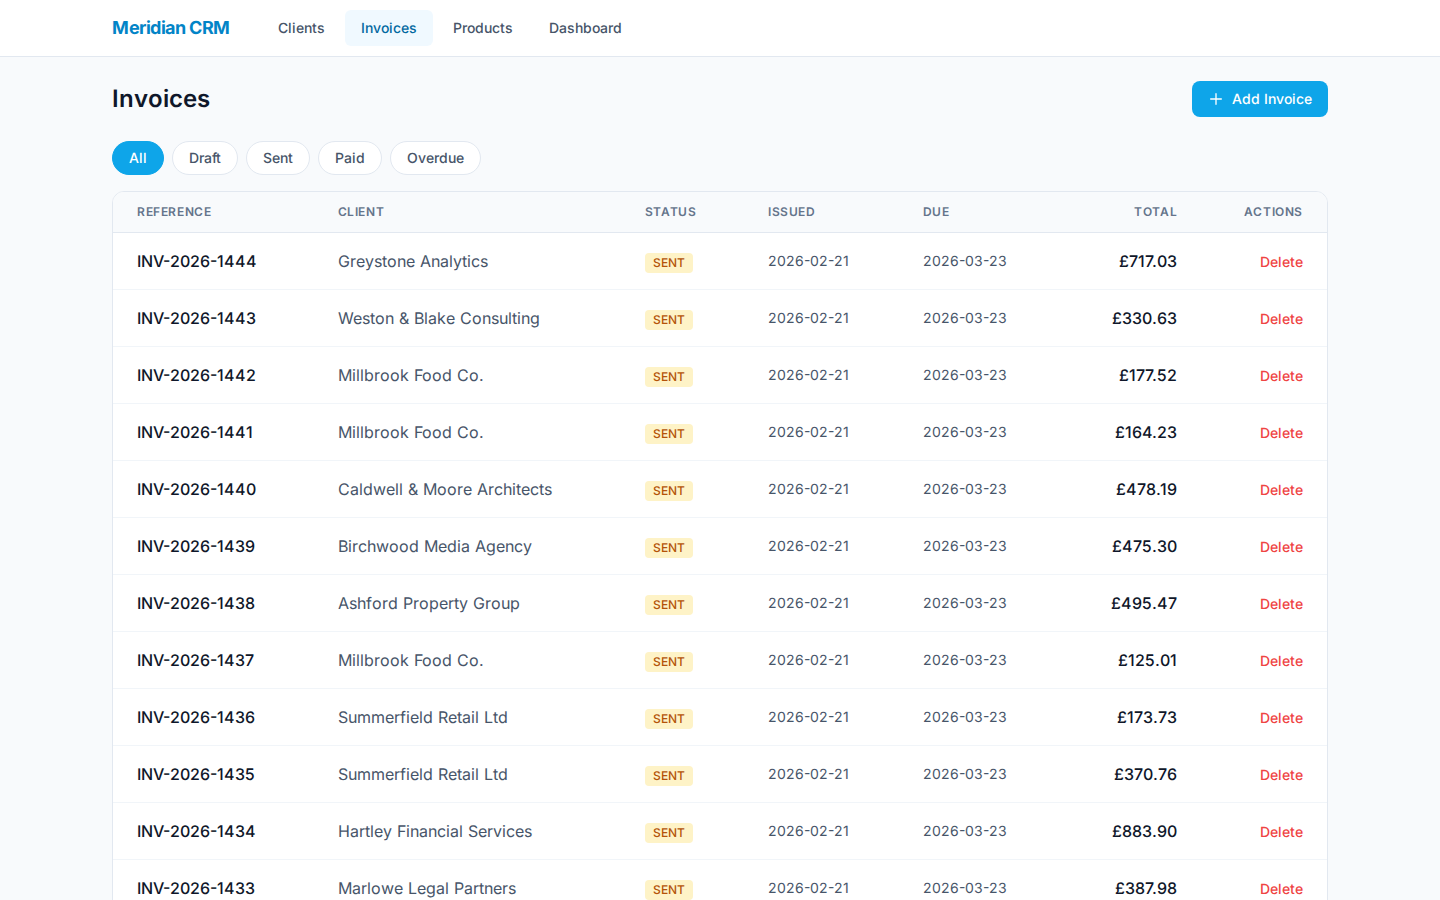1440x900 pixels.
Task: Delete invoice INV-2026-1434
Action: click(1281, 832)
